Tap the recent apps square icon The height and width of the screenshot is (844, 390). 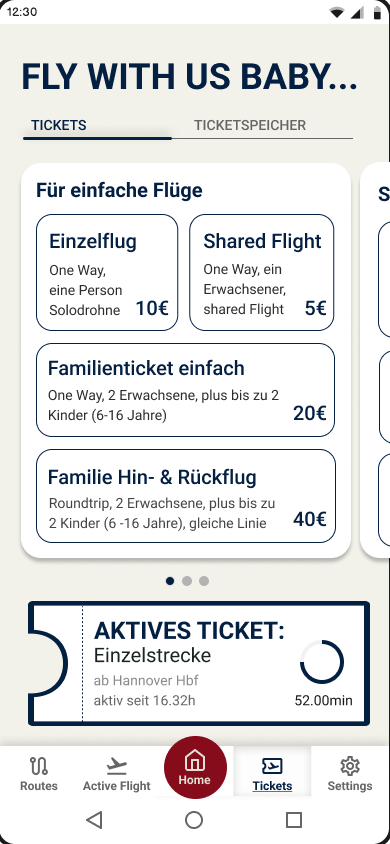coord(294,820)
